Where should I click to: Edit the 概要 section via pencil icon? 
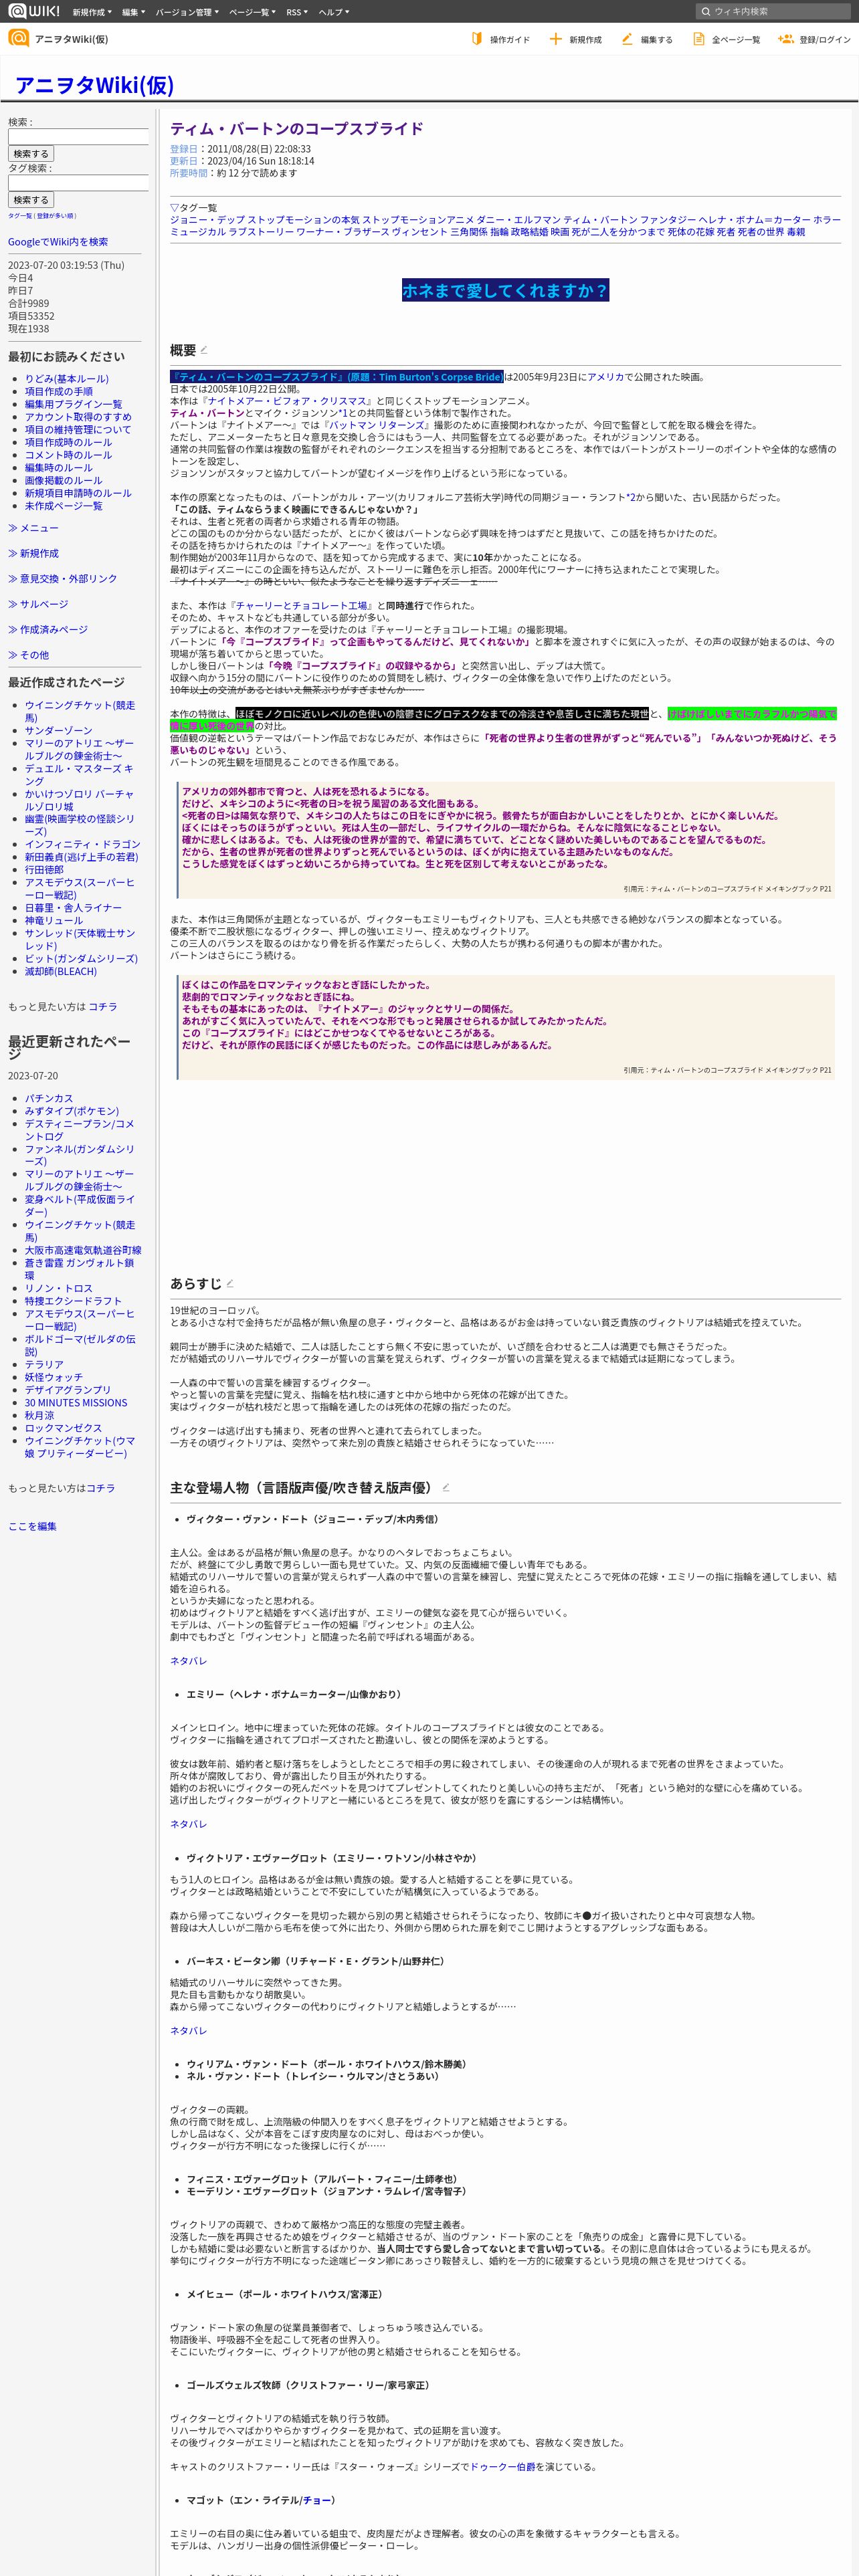204,350
